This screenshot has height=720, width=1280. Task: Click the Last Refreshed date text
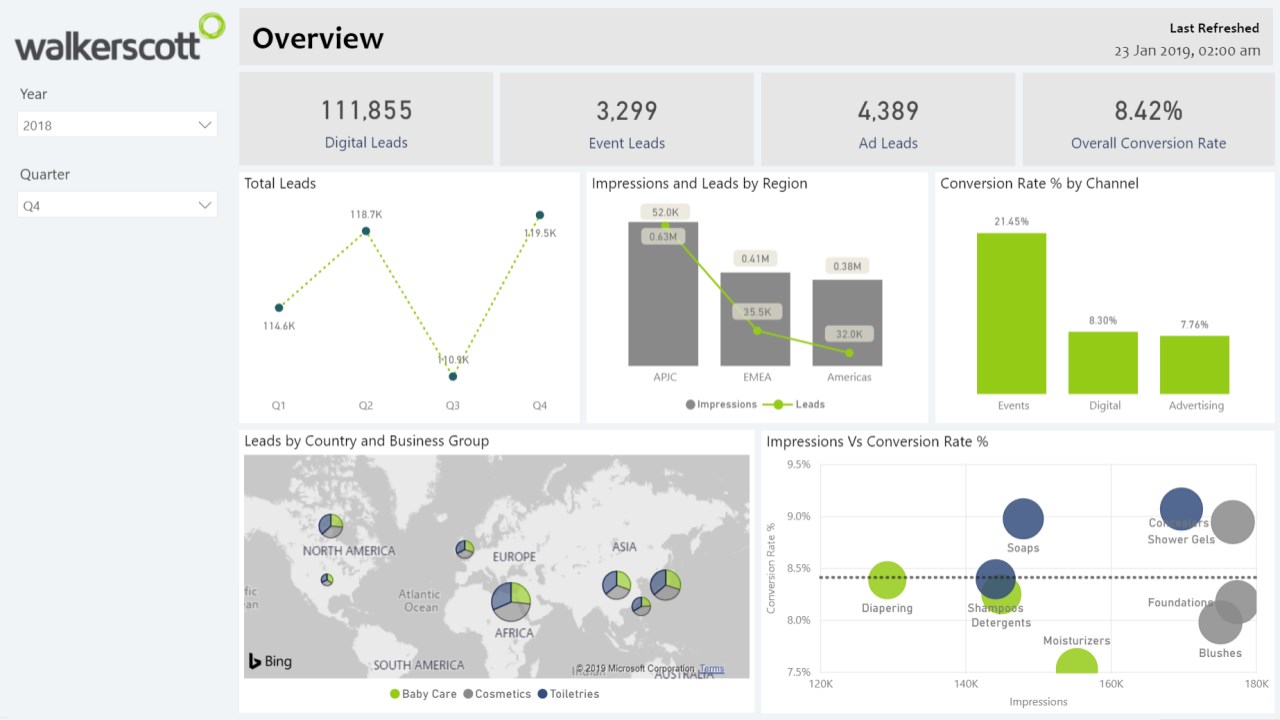point(1187,51)
